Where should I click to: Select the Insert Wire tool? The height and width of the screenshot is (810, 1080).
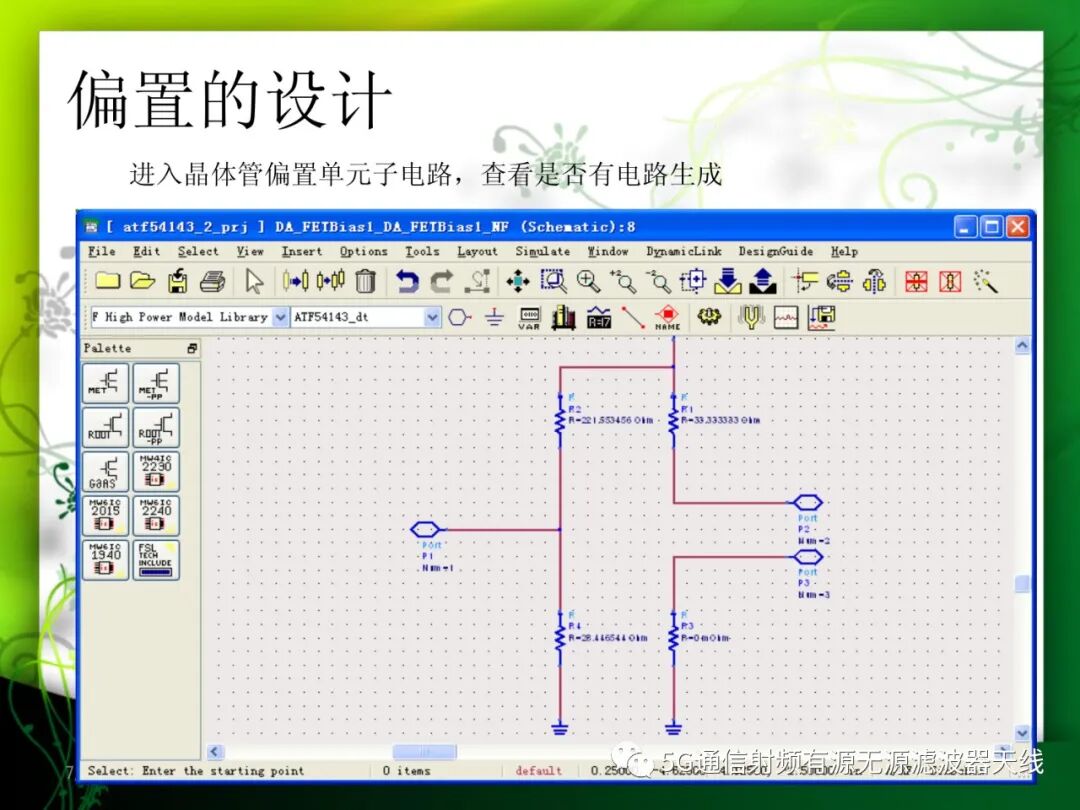(632, 318)
